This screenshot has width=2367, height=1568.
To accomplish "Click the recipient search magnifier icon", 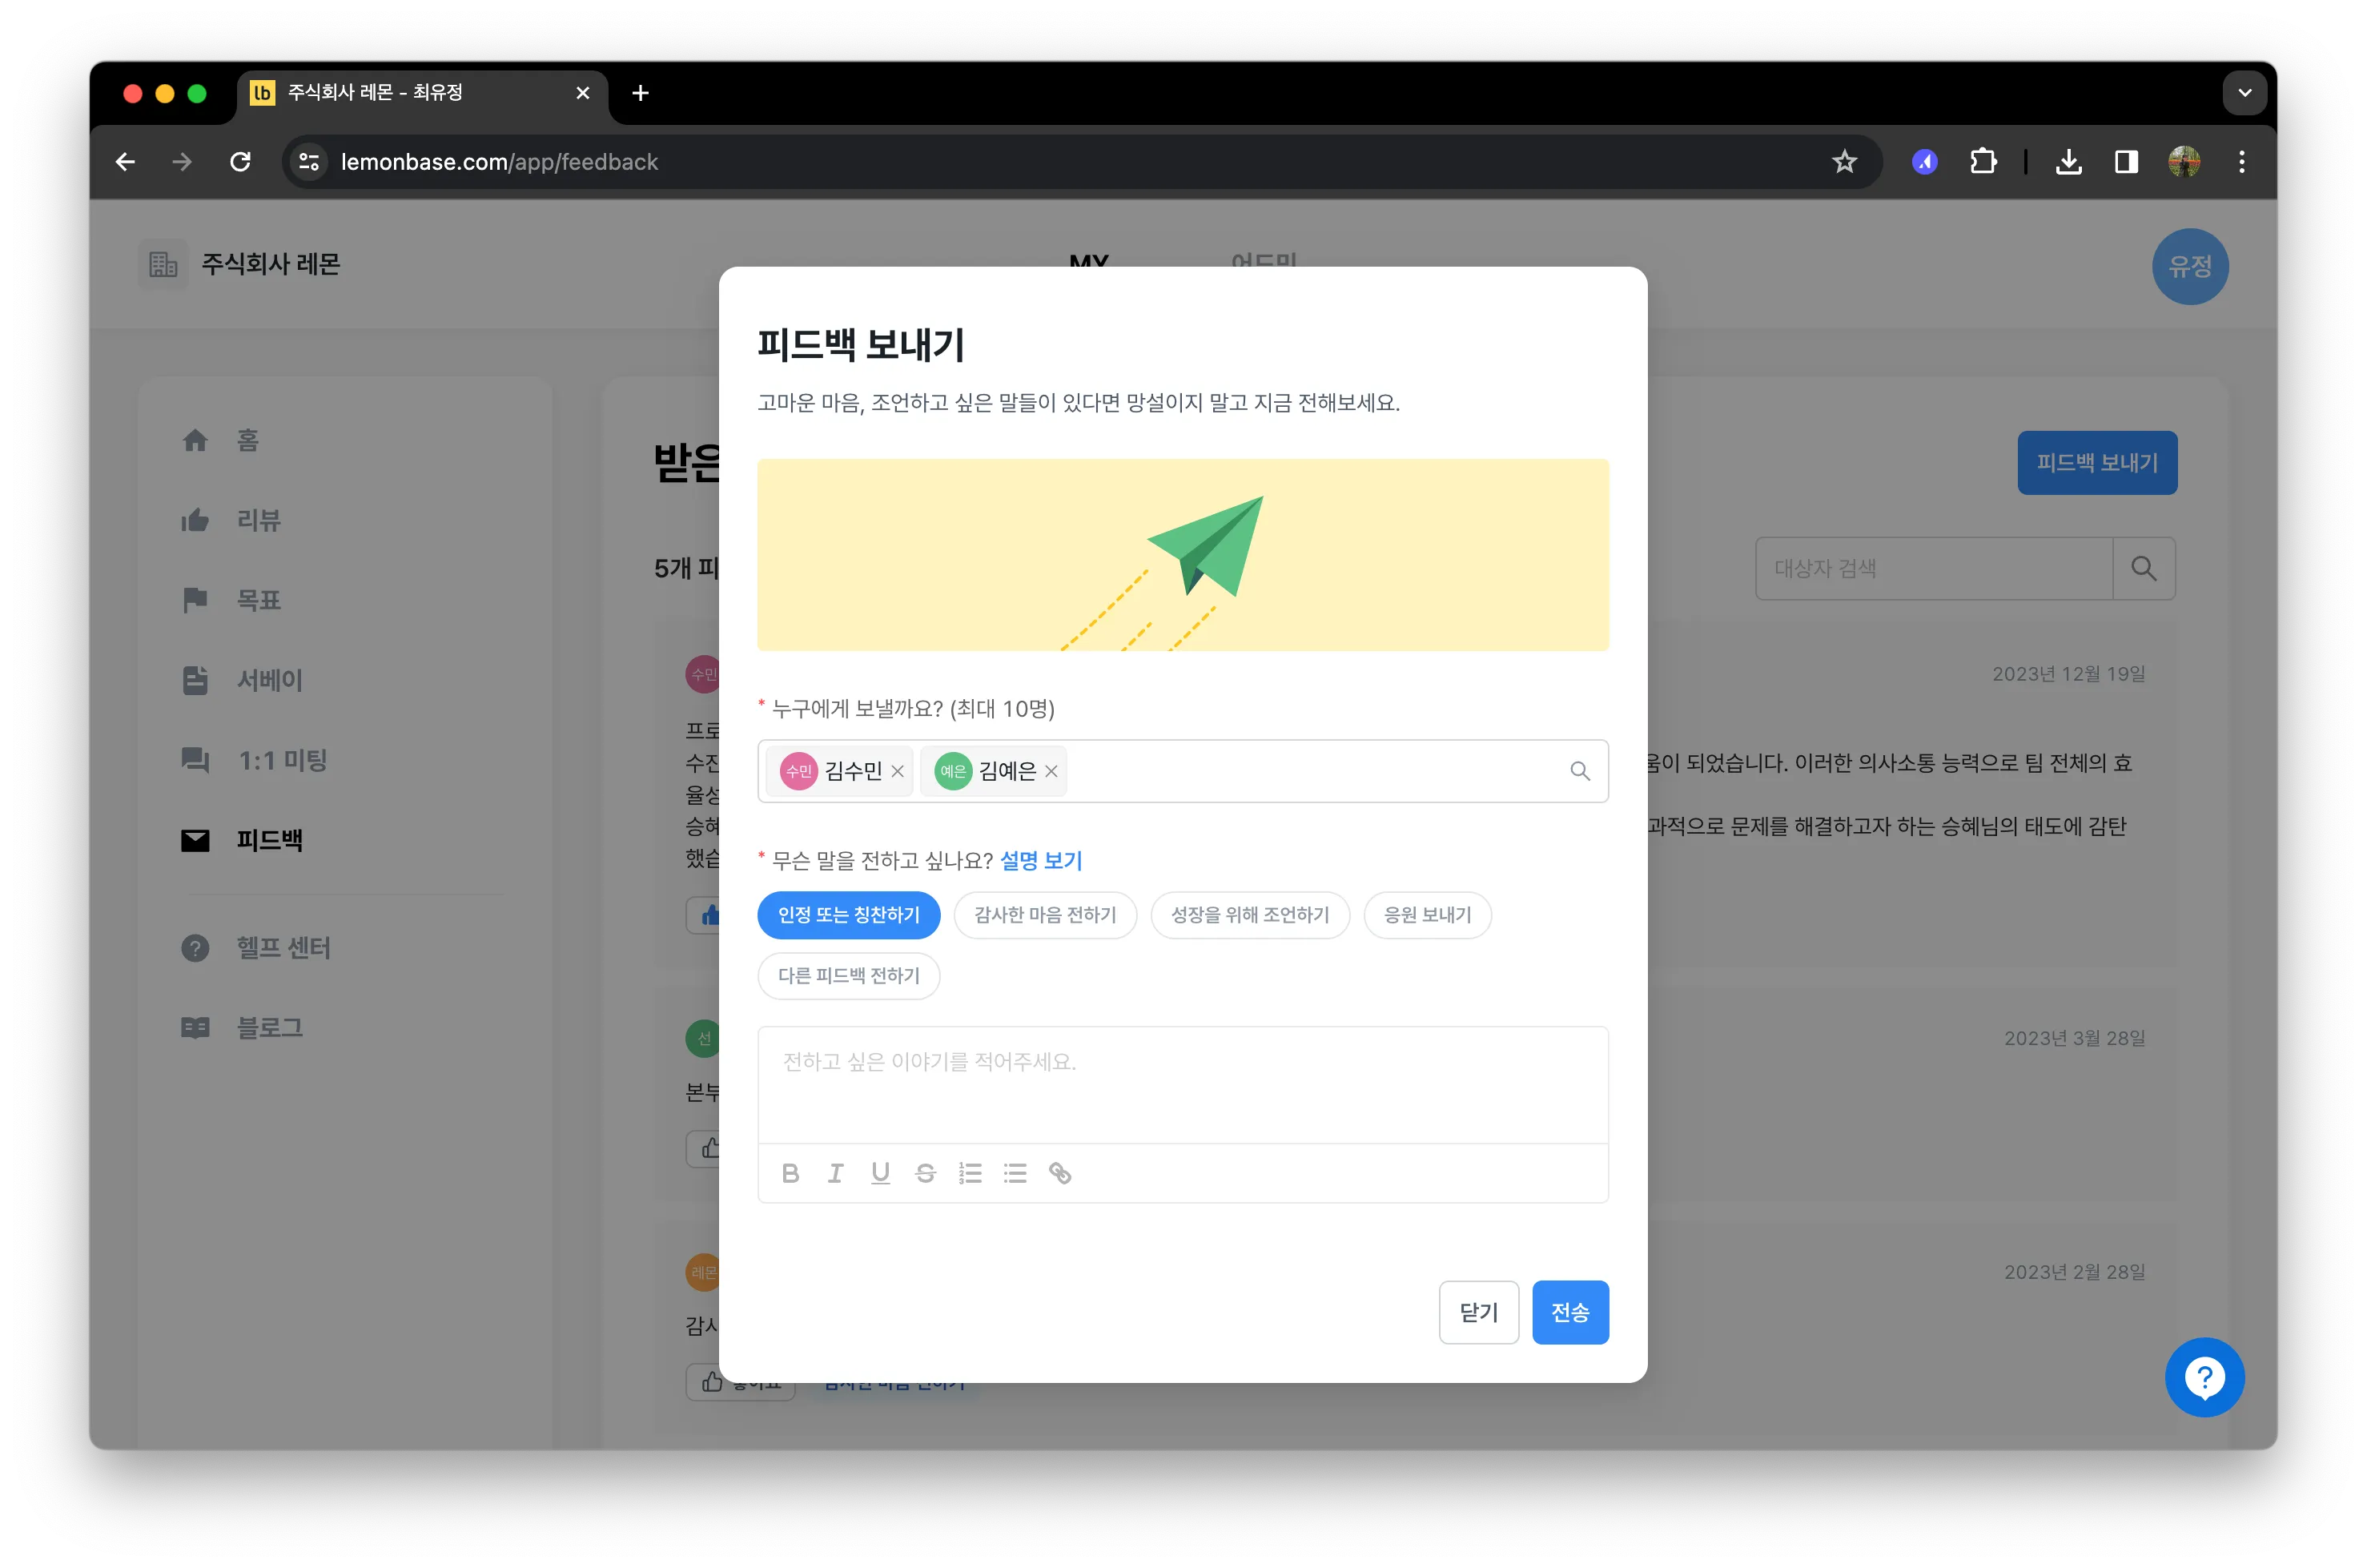I will pos(1580,771).
